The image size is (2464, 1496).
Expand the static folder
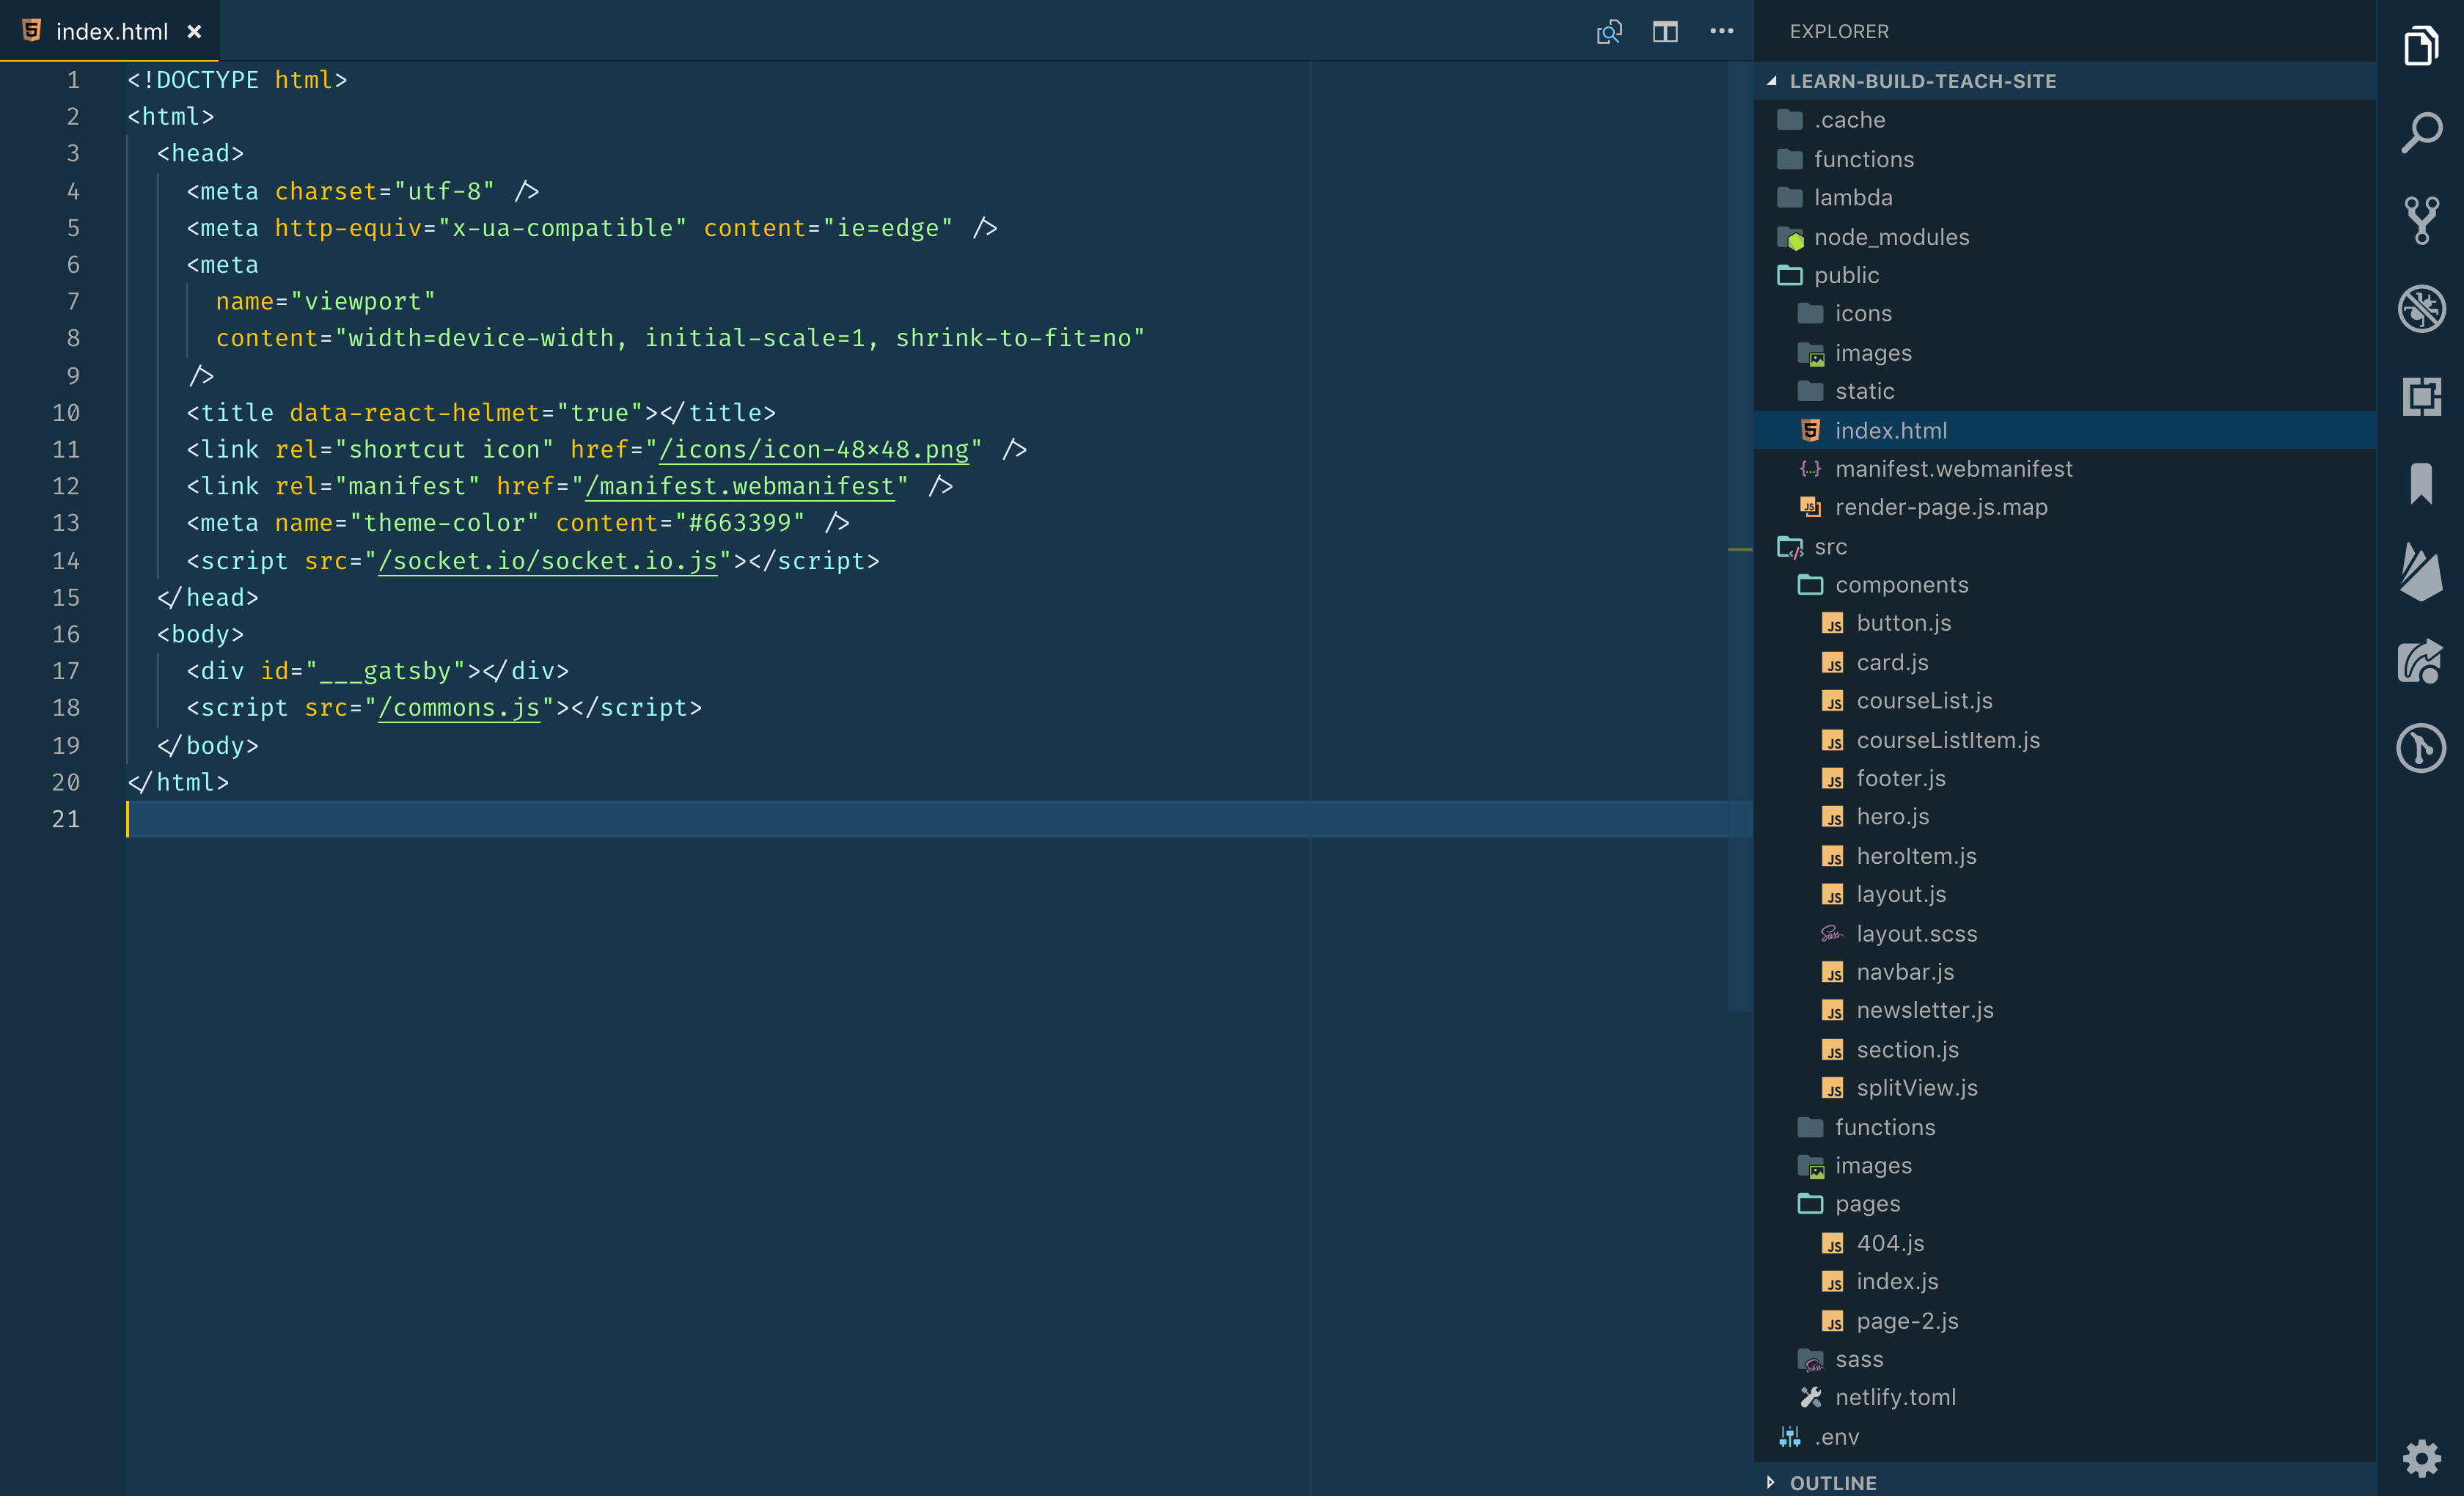point(2065,391)
